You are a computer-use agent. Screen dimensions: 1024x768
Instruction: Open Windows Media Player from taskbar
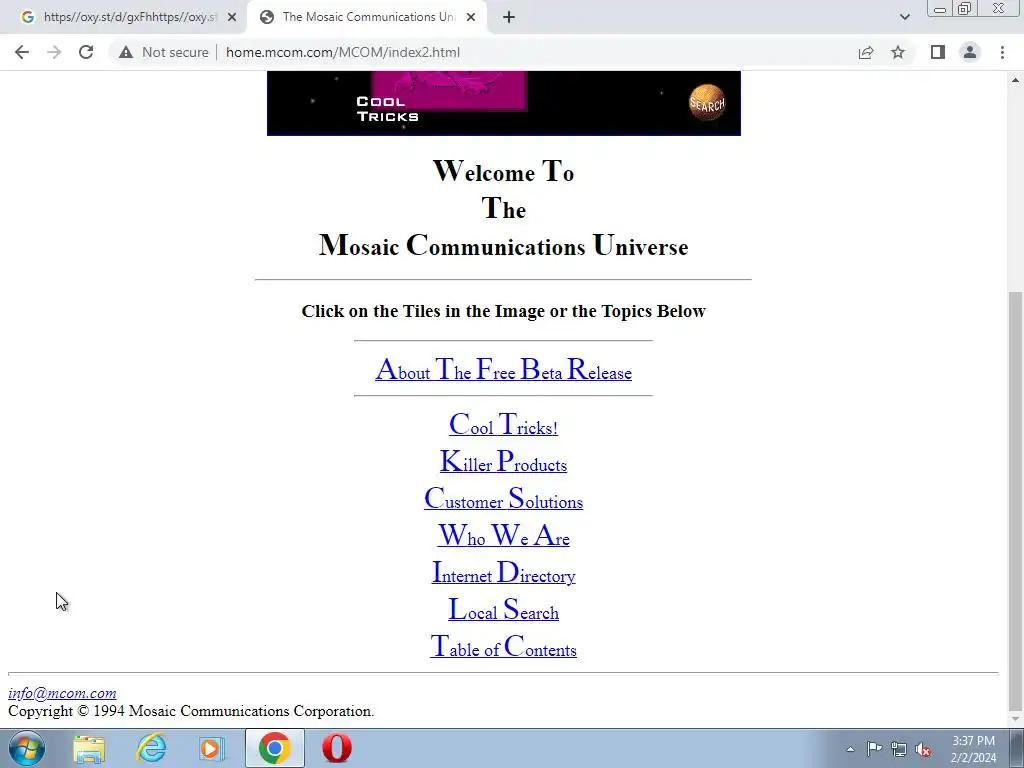pos(212,748)
